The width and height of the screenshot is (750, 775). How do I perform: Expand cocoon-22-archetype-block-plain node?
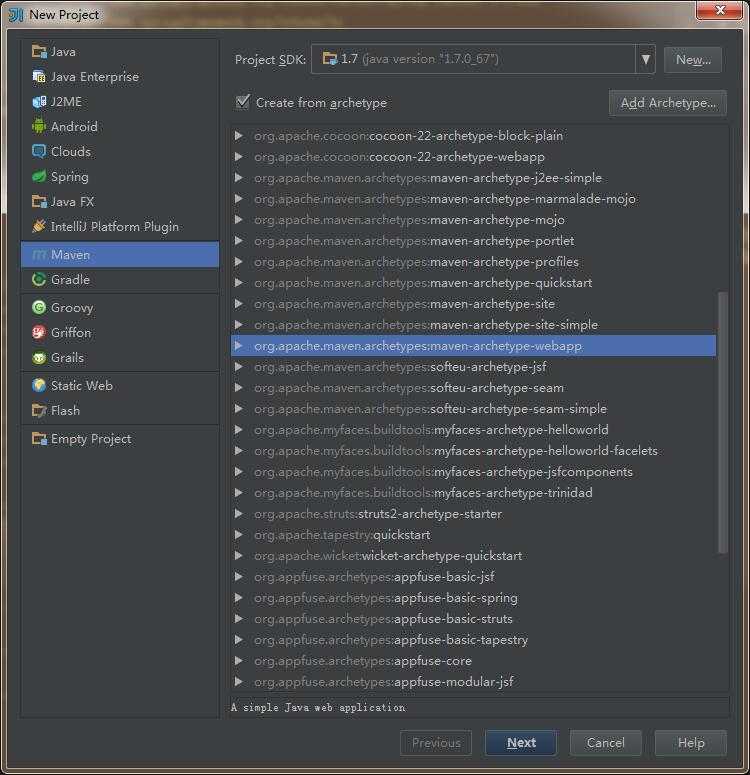pos(238,135)
